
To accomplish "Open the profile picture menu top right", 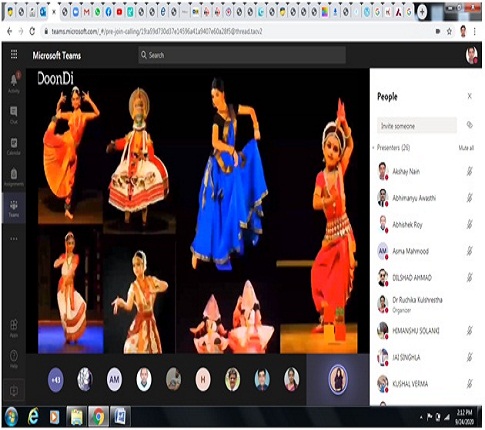I will click(471, 55).
